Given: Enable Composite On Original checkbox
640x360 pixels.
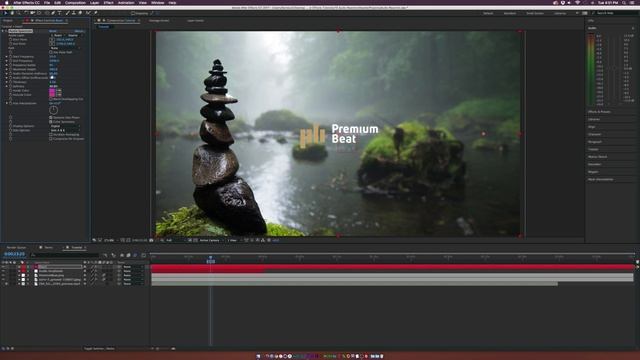Looking at the screenshot, I should (x=51, y=139).
